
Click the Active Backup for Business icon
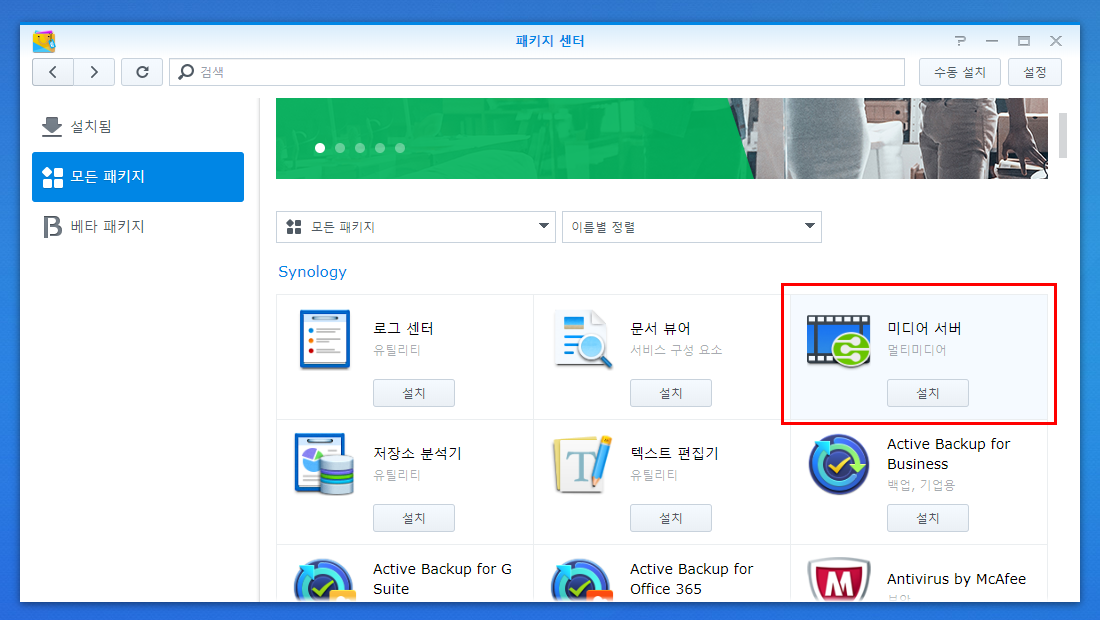click(839, 464)
